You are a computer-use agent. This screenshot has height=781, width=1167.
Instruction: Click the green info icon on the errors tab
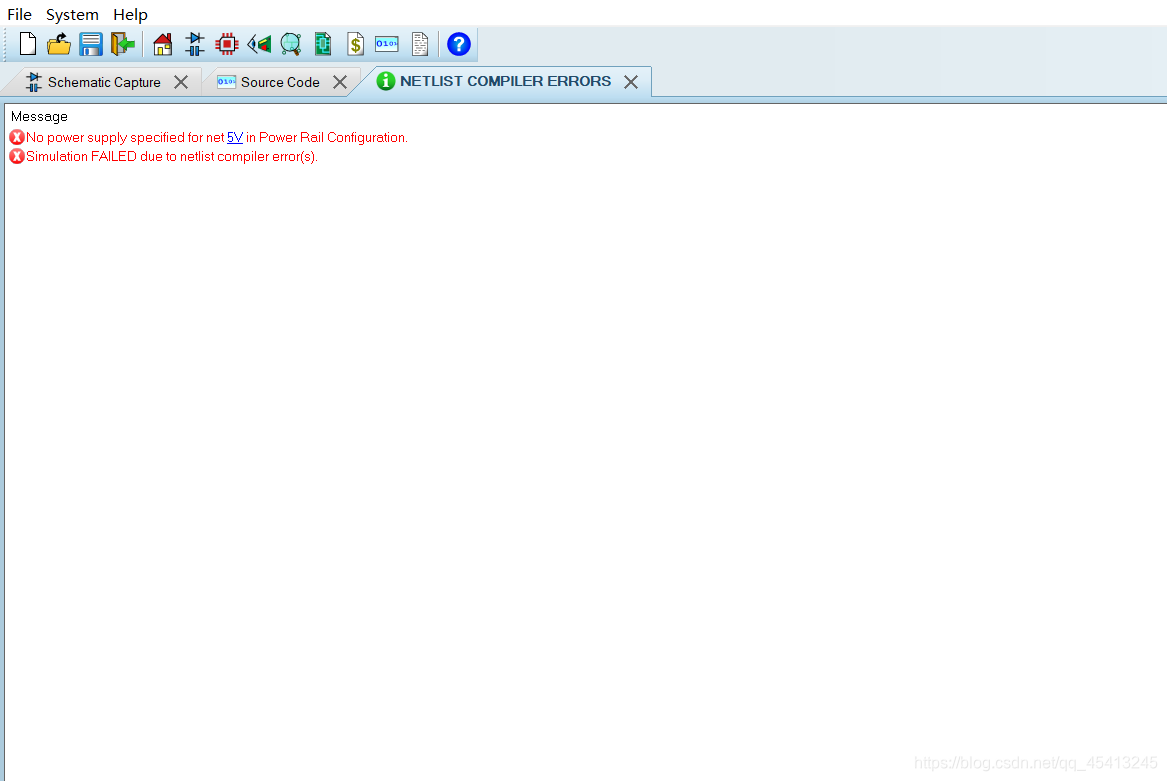[x=386, y=81]
